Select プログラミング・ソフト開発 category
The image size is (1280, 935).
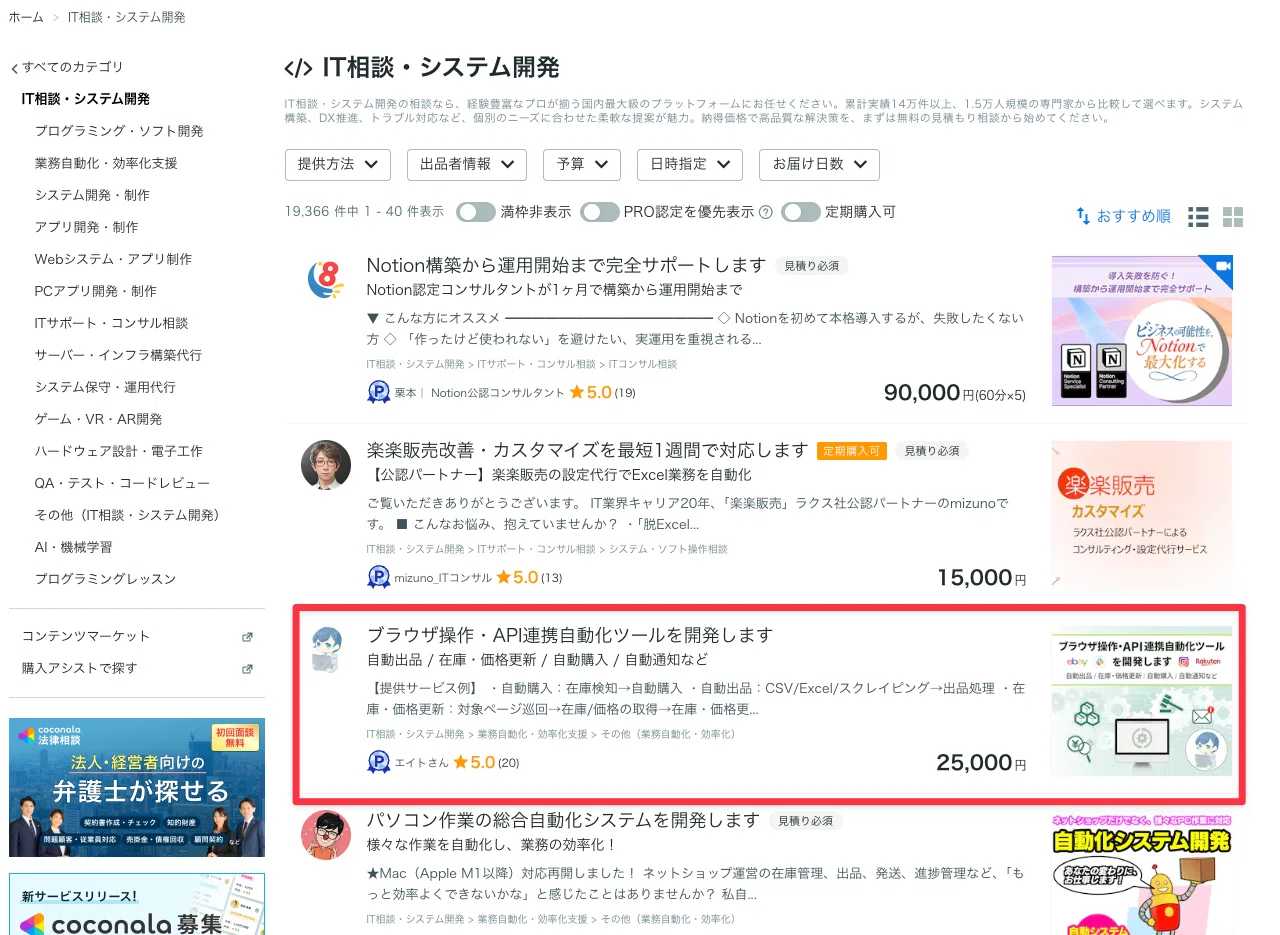[x=119, y=131]
